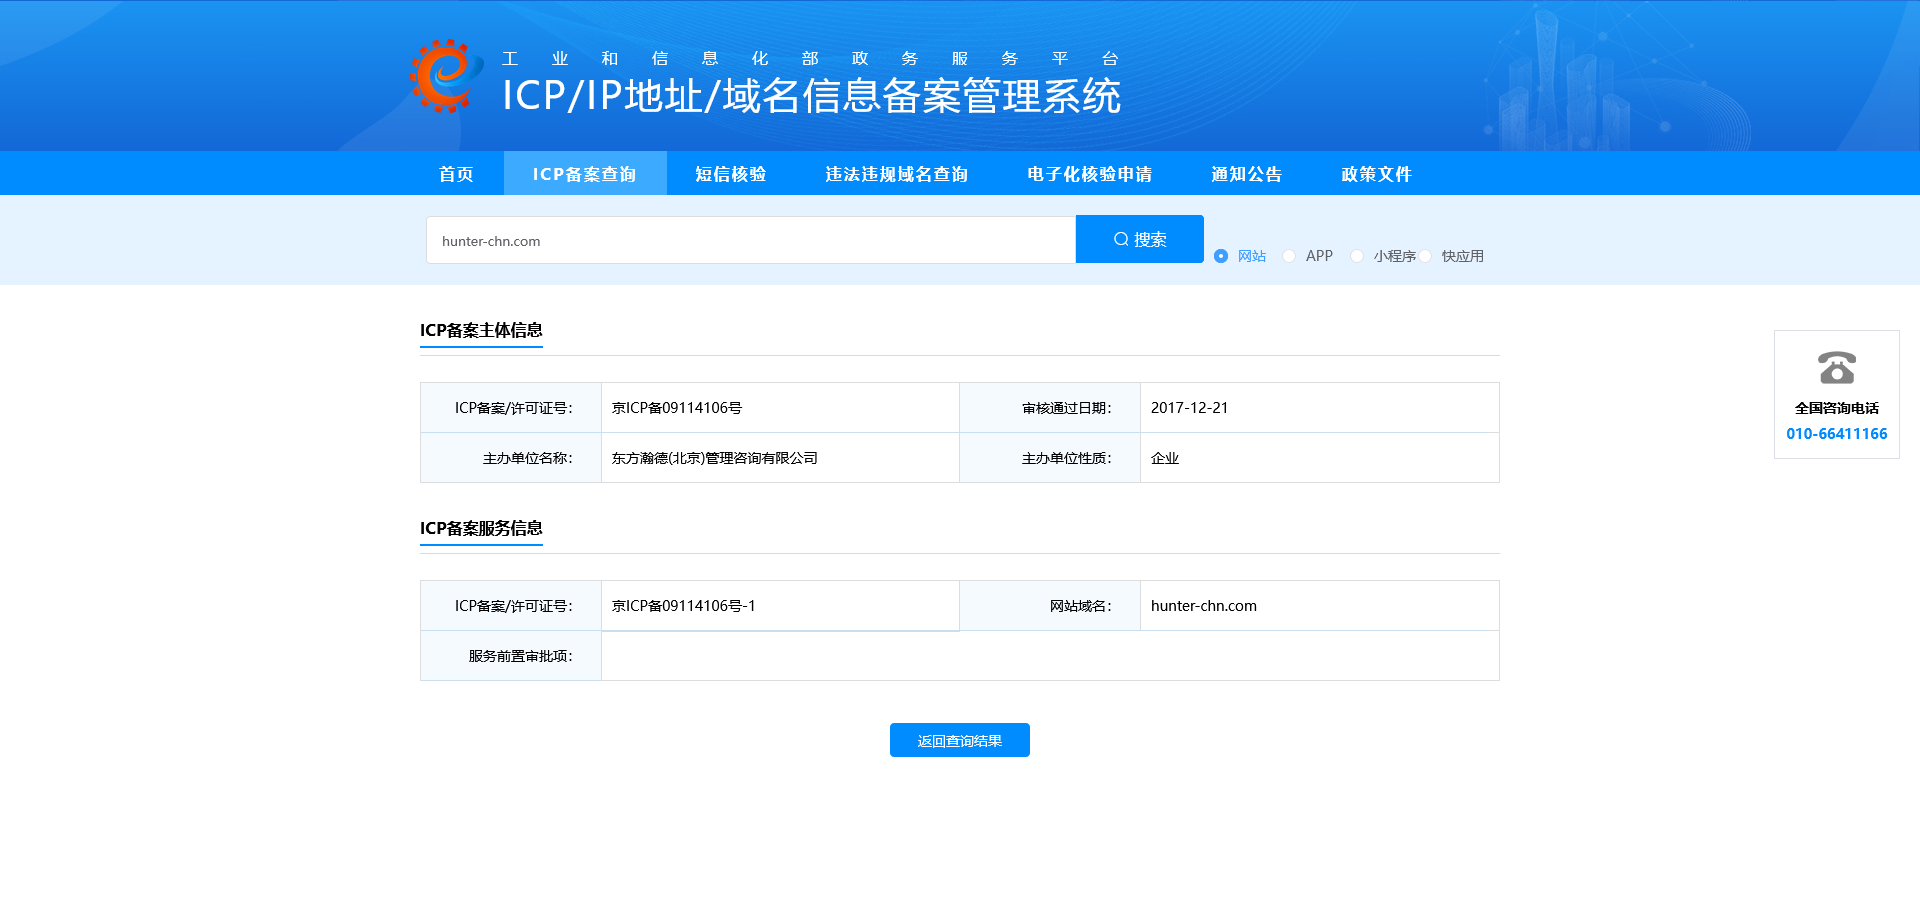Switch to the ICP备案查询 tab
The image size is (1920, 919).
pyautogui.click(x=585, y=173)
